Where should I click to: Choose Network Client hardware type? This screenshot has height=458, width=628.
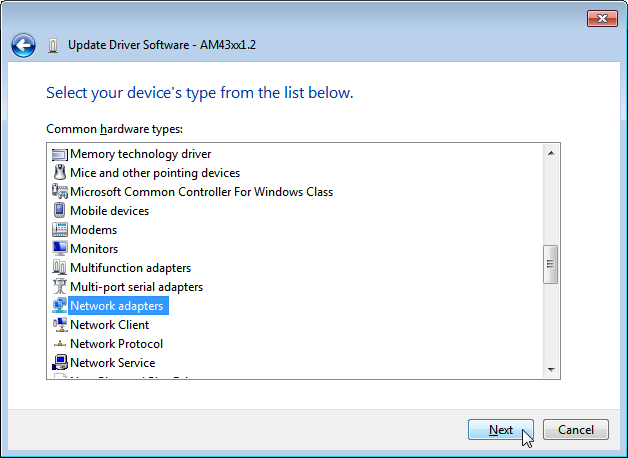109,325
